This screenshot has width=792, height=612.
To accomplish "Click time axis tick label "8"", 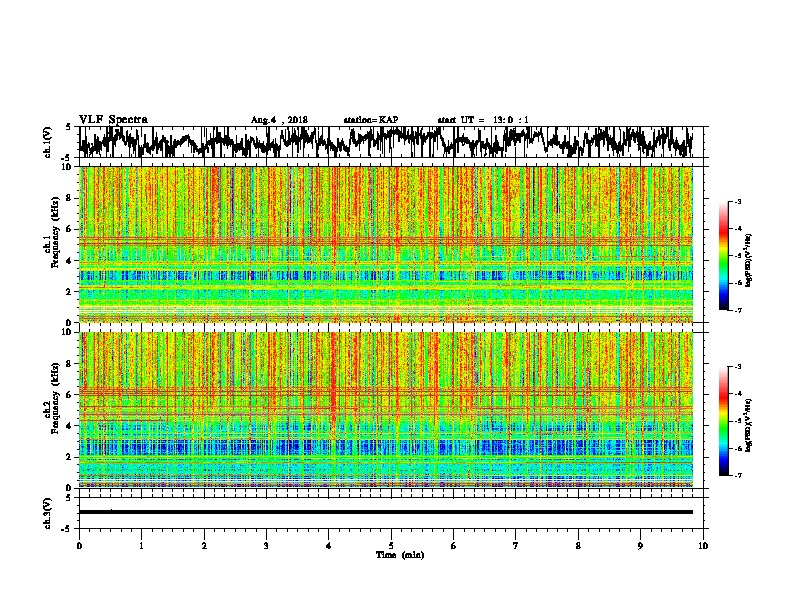I will [578, 546].
